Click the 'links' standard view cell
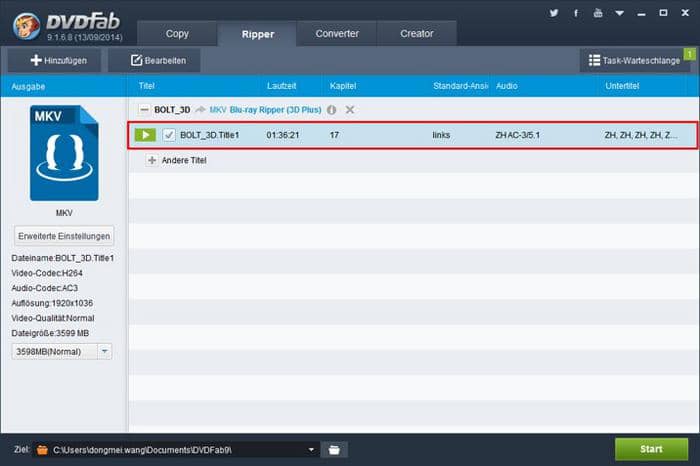 441,135
